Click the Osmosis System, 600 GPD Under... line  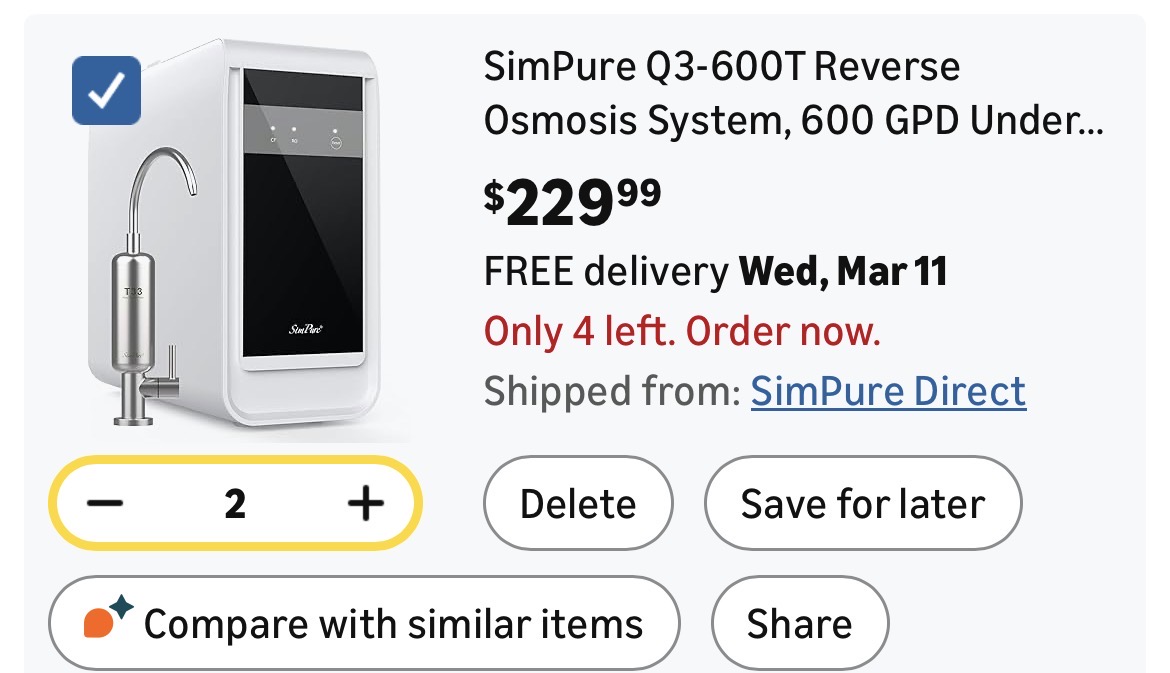(793, 123)
